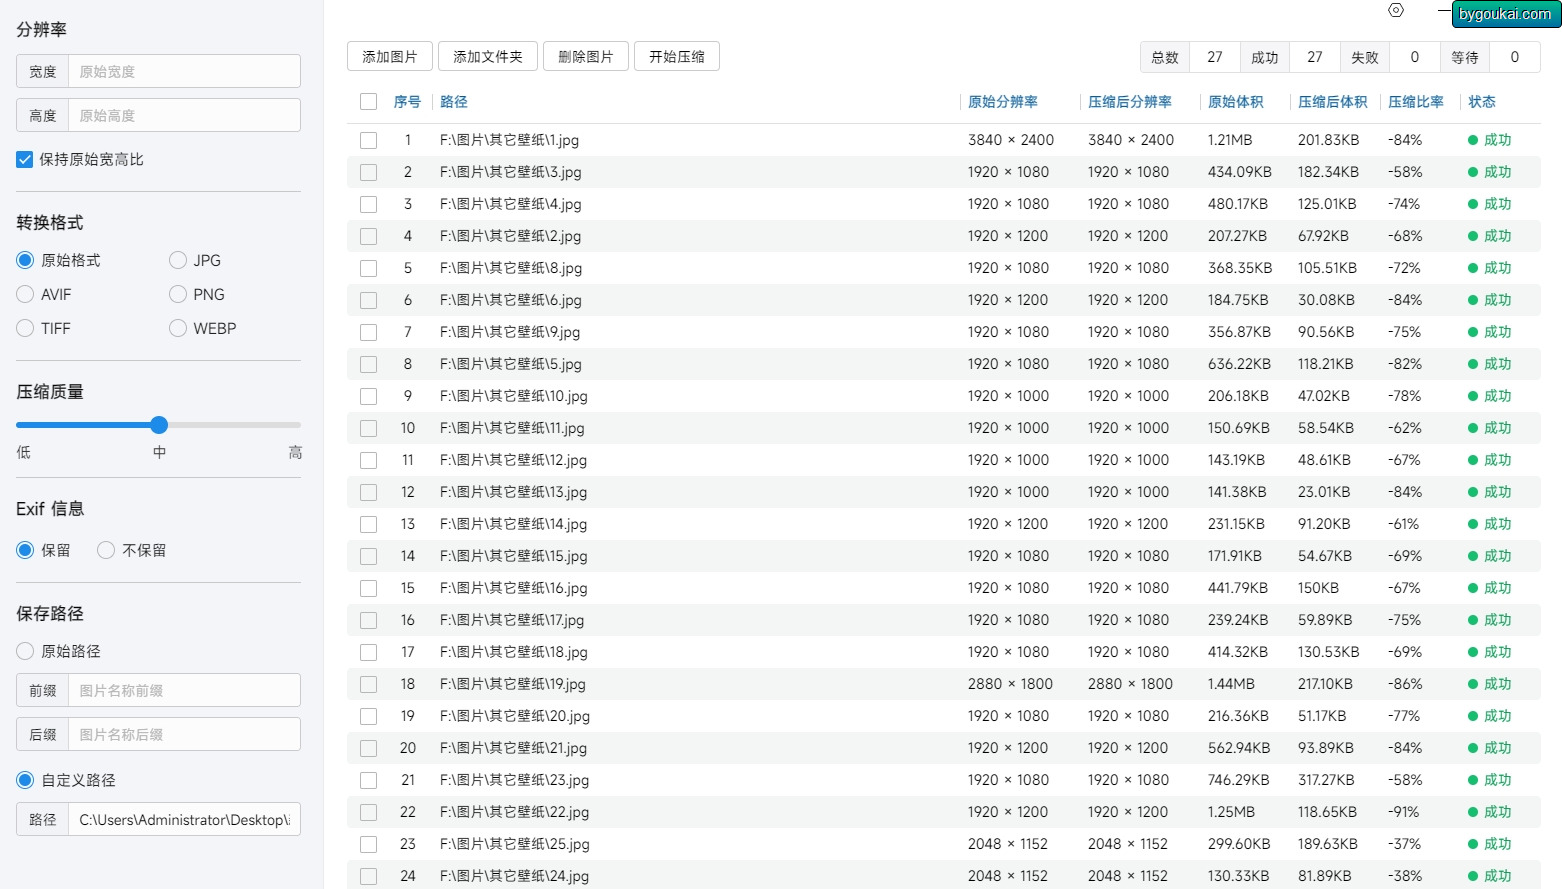
Task: Click the -91% compression ratio cell
Action: coord(1405,812)
